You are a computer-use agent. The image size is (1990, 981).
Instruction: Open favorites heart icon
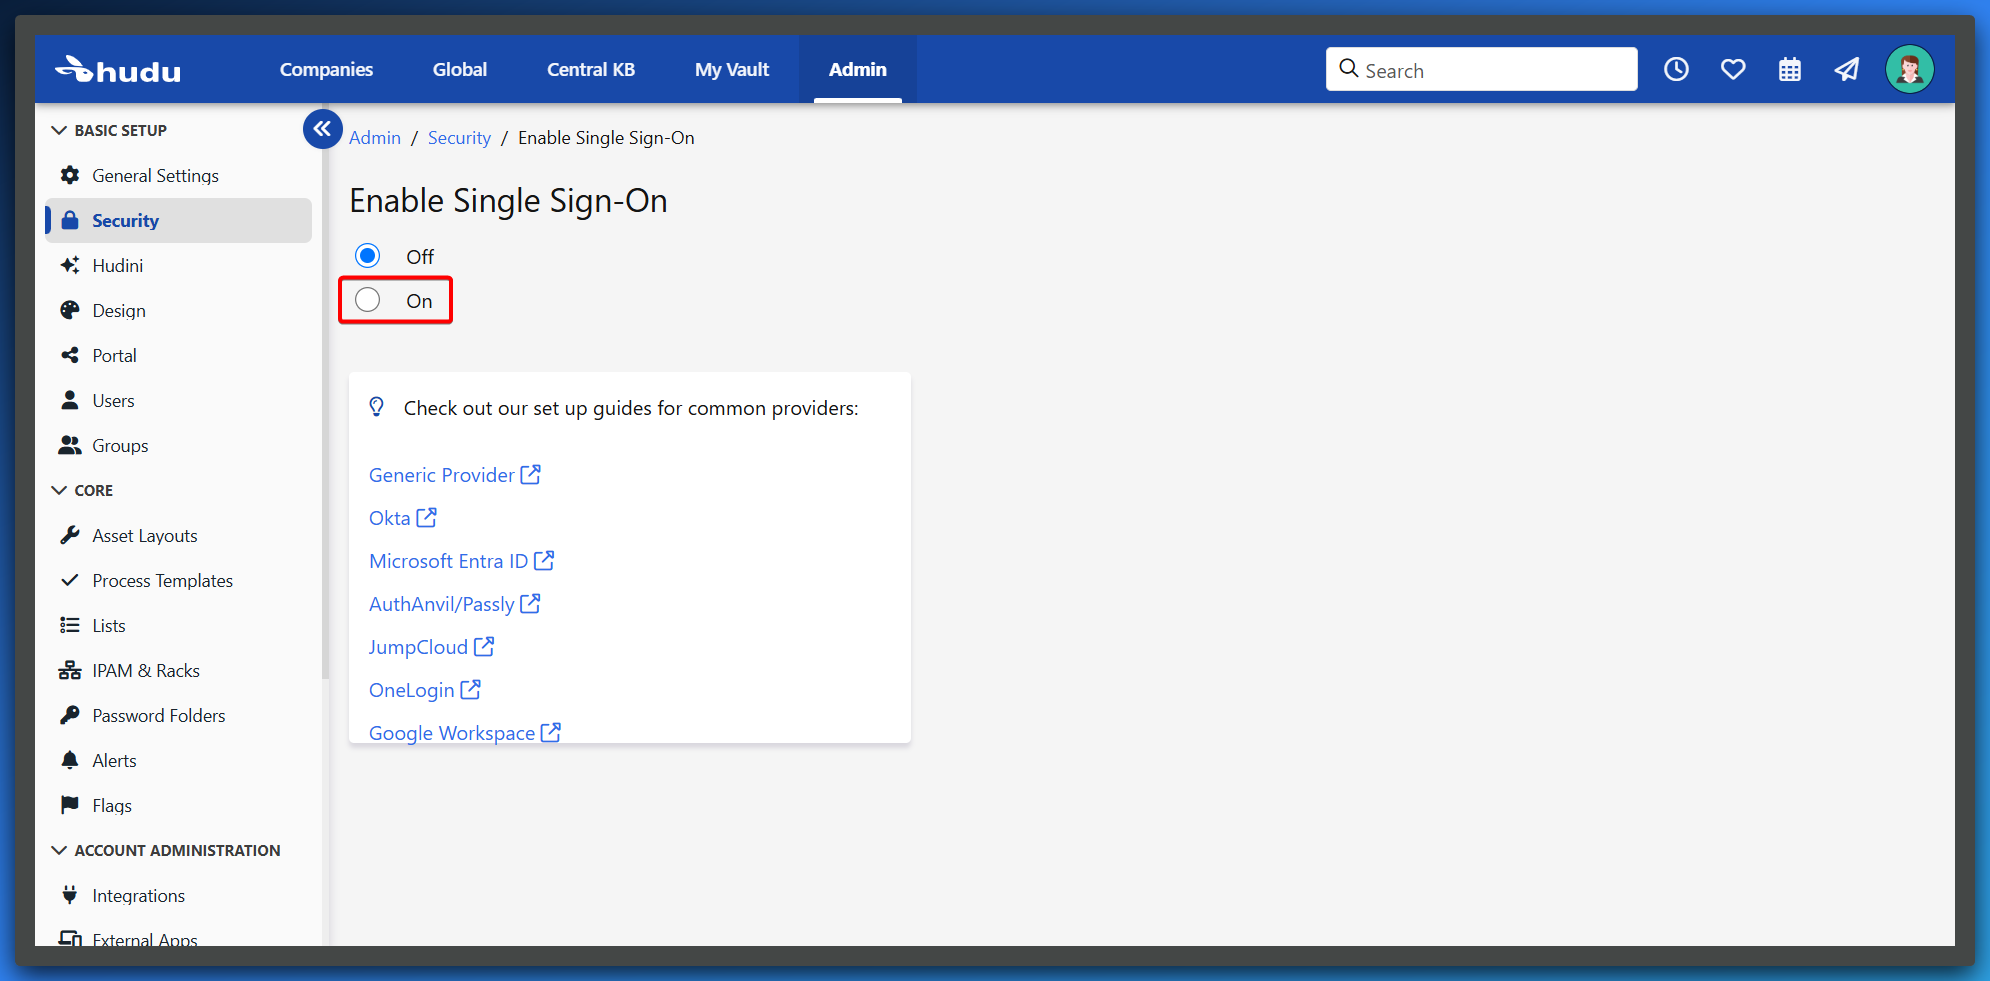click(1733, 69)
